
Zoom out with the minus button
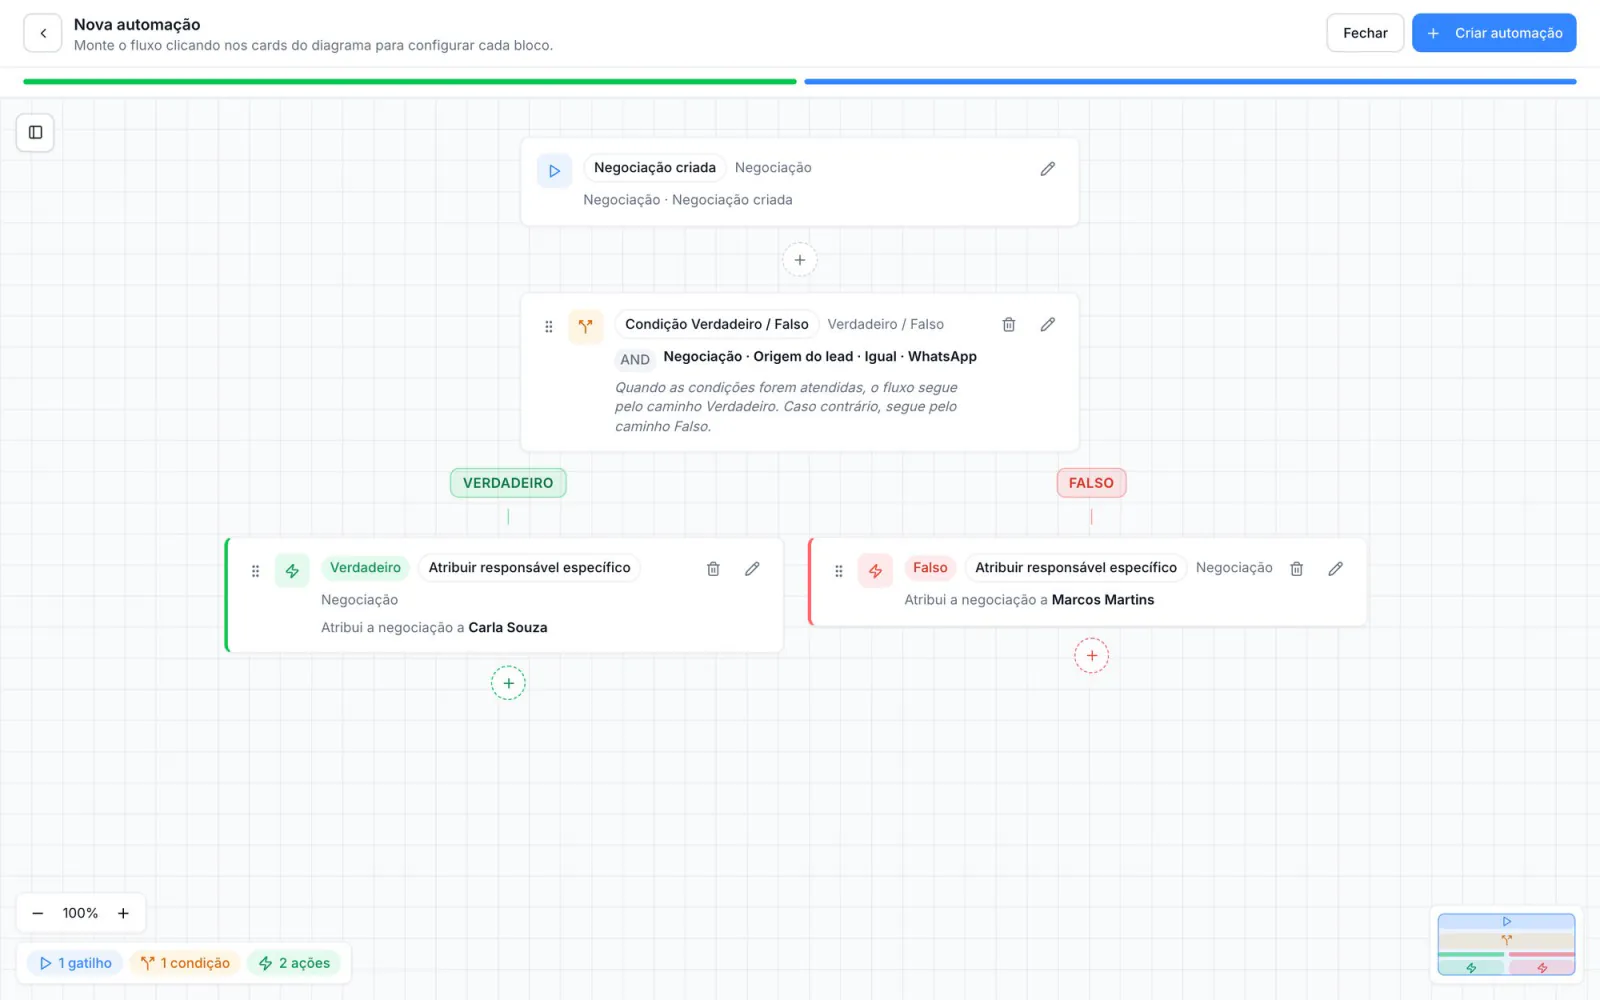tap(38, 913)
